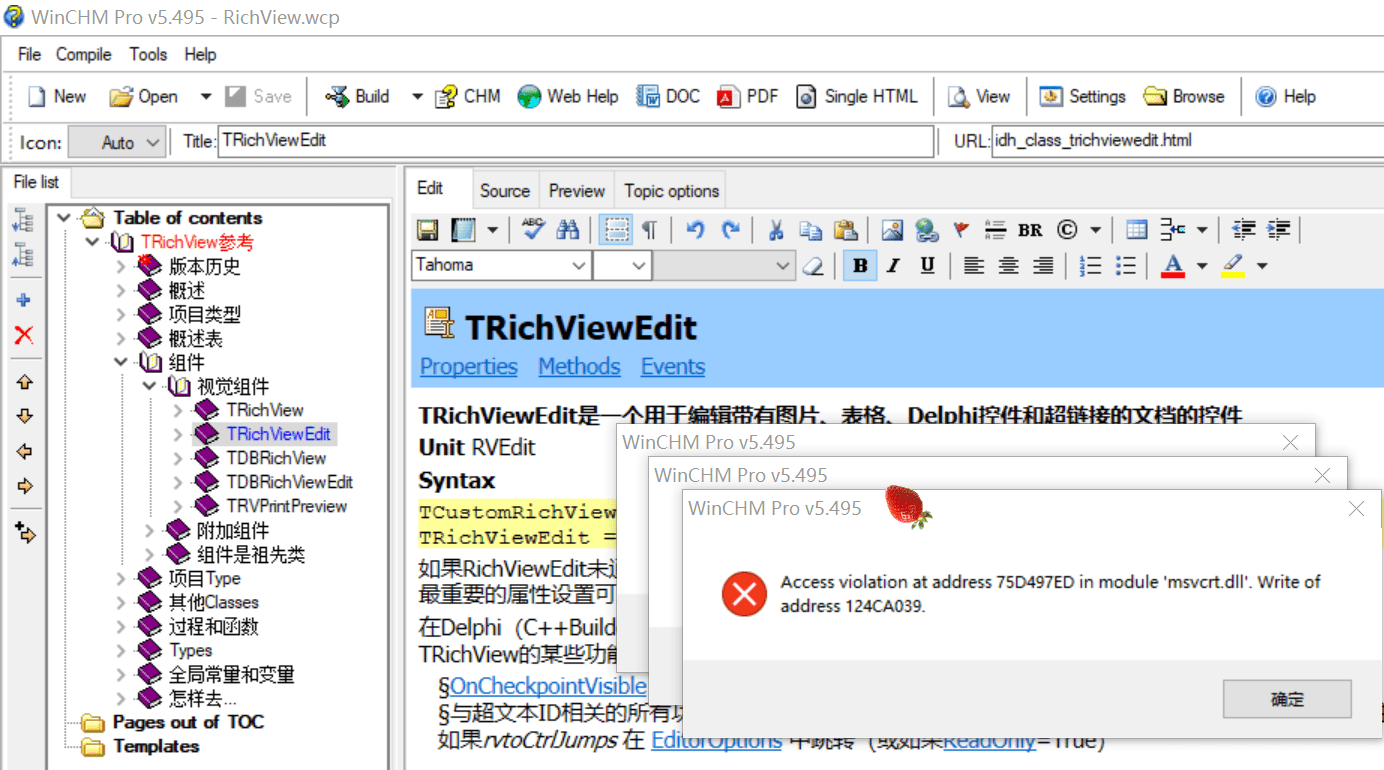Viewport: 1384px width, 770px height.
Task: Click the Insert table icon
Action: pyautogui.click(x=1136, y=231)
